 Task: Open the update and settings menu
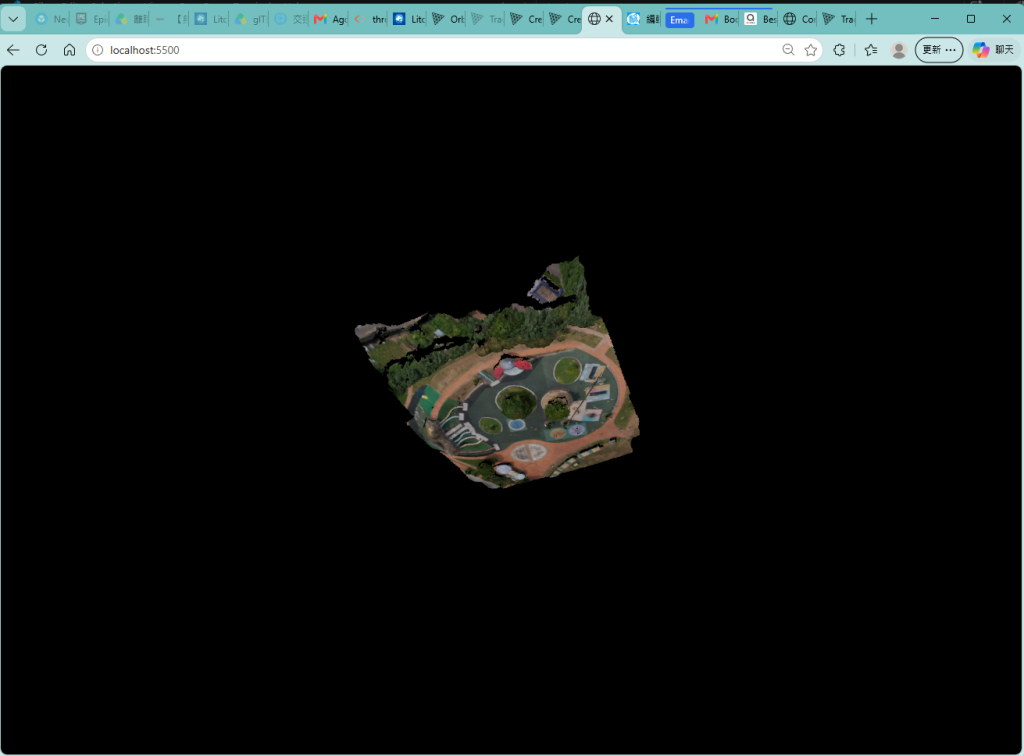pyautogui.click(x=938, y=50)
